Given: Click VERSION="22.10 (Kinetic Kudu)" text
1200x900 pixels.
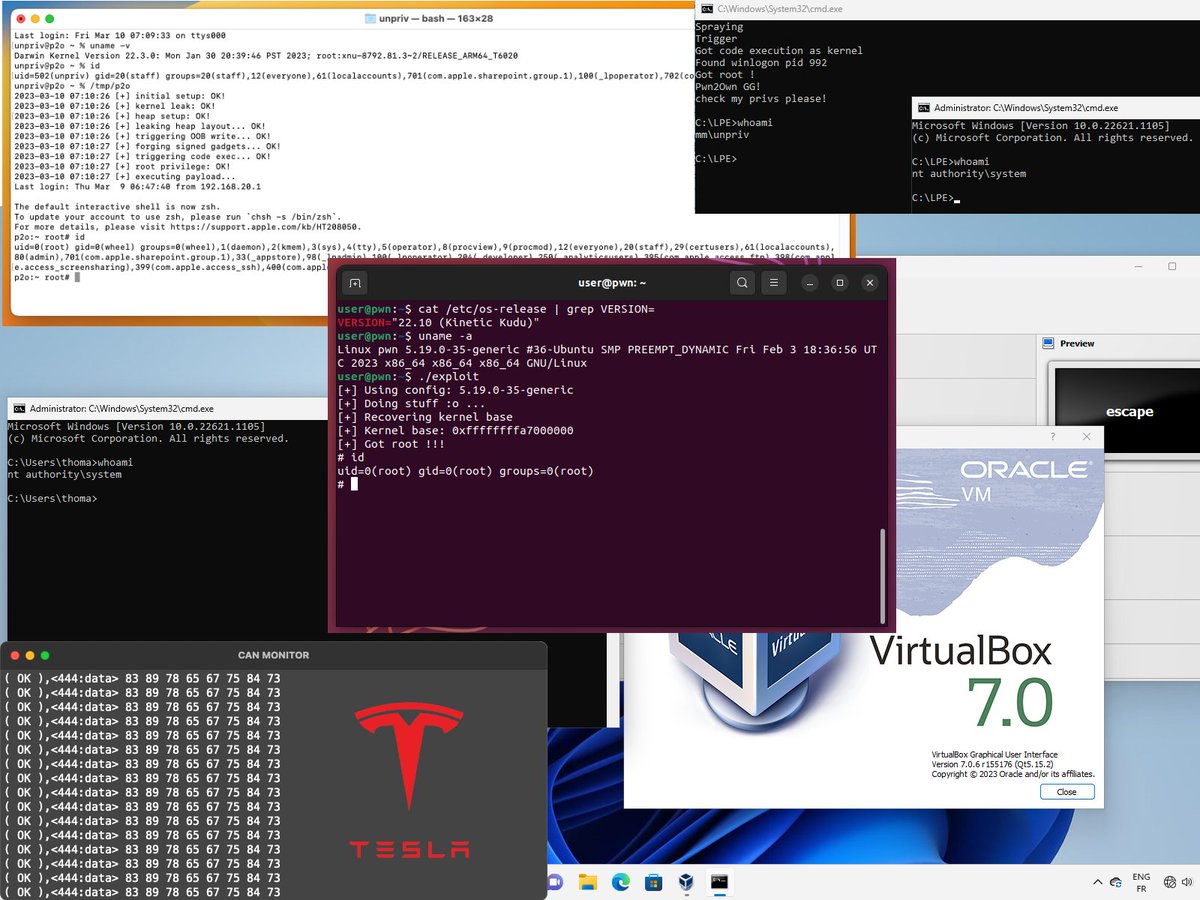Looking at the screenshot, I should click(x=439, y=323).
